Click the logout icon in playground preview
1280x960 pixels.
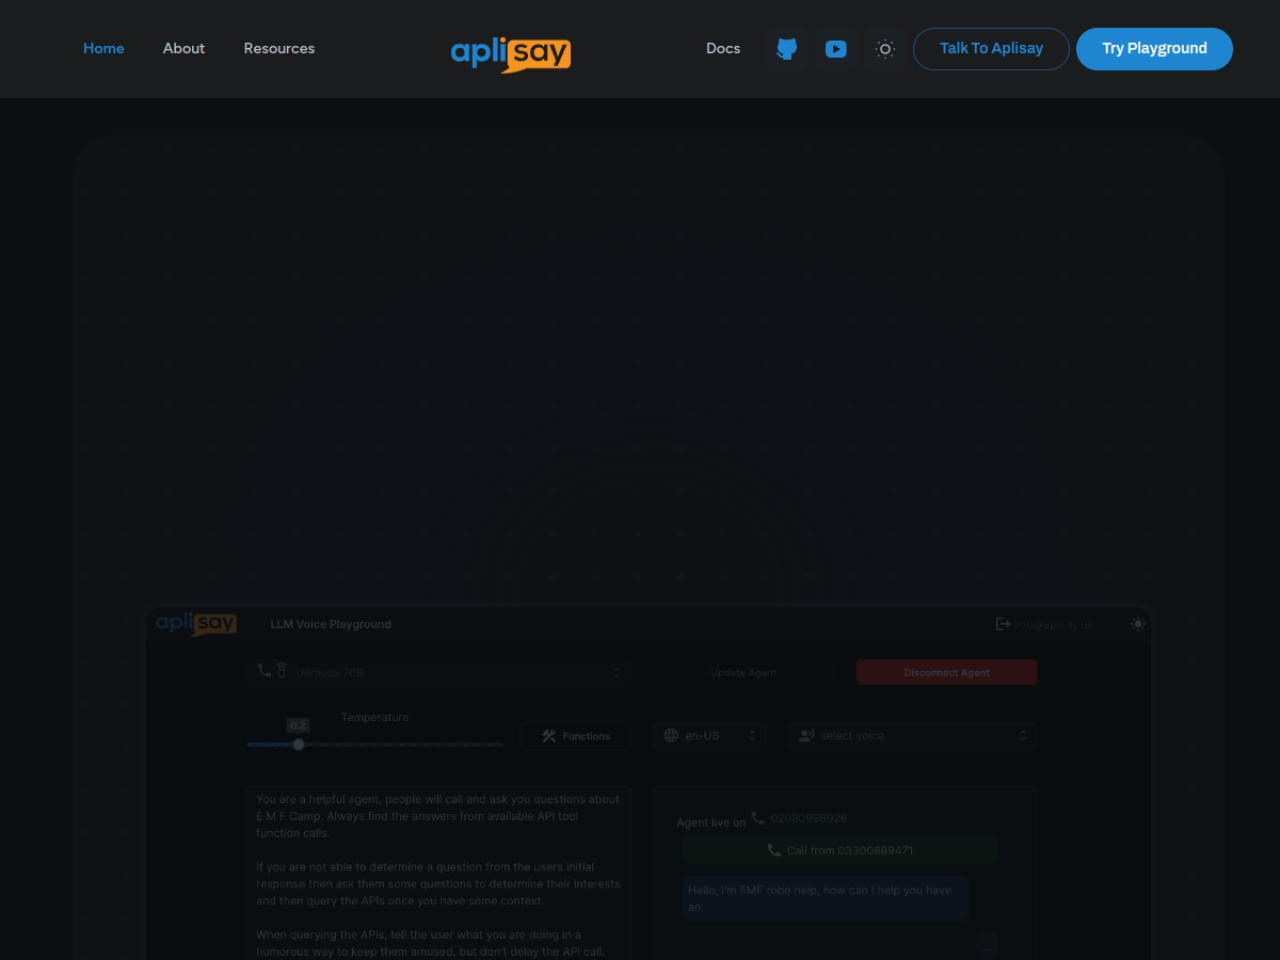1003,624
